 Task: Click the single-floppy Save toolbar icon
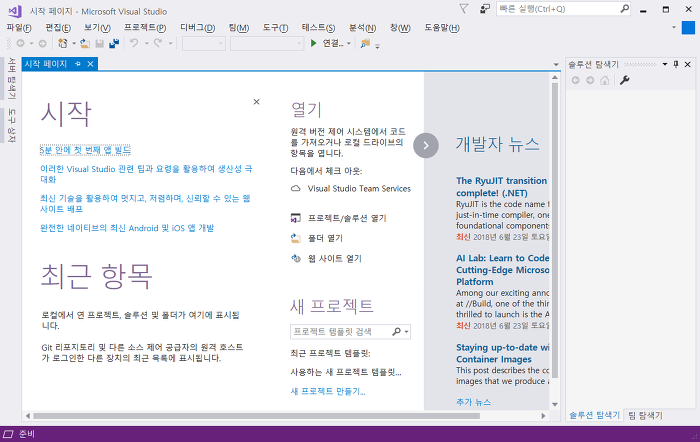[100, 43]
